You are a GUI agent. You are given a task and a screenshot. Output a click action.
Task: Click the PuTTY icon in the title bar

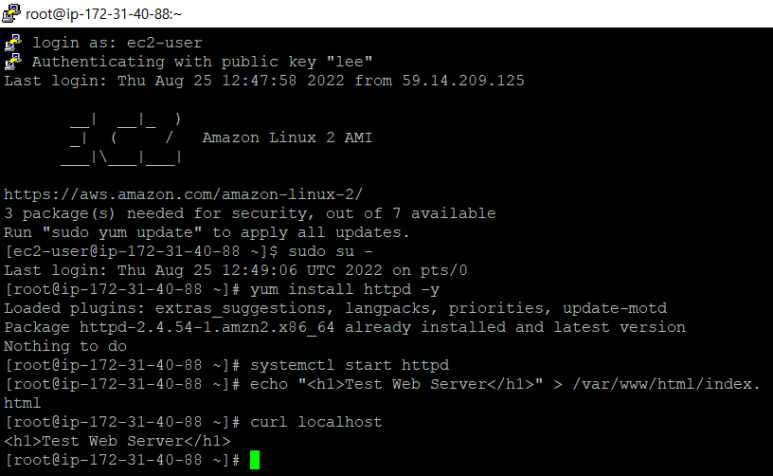(x=11, y=13)
